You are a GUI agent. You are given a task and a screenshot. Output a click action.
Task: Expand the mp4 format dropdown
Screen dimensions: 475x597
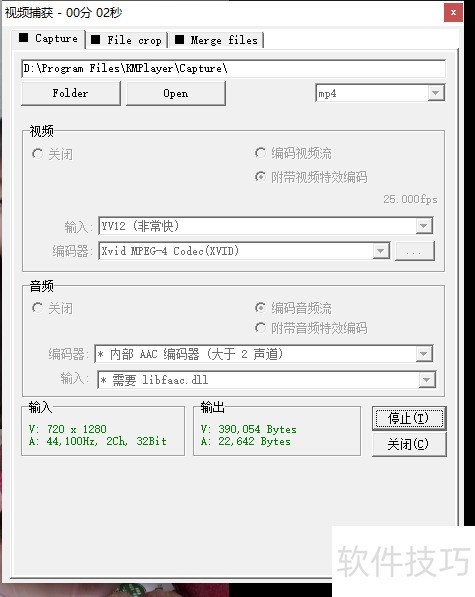[x=380, y=93]
